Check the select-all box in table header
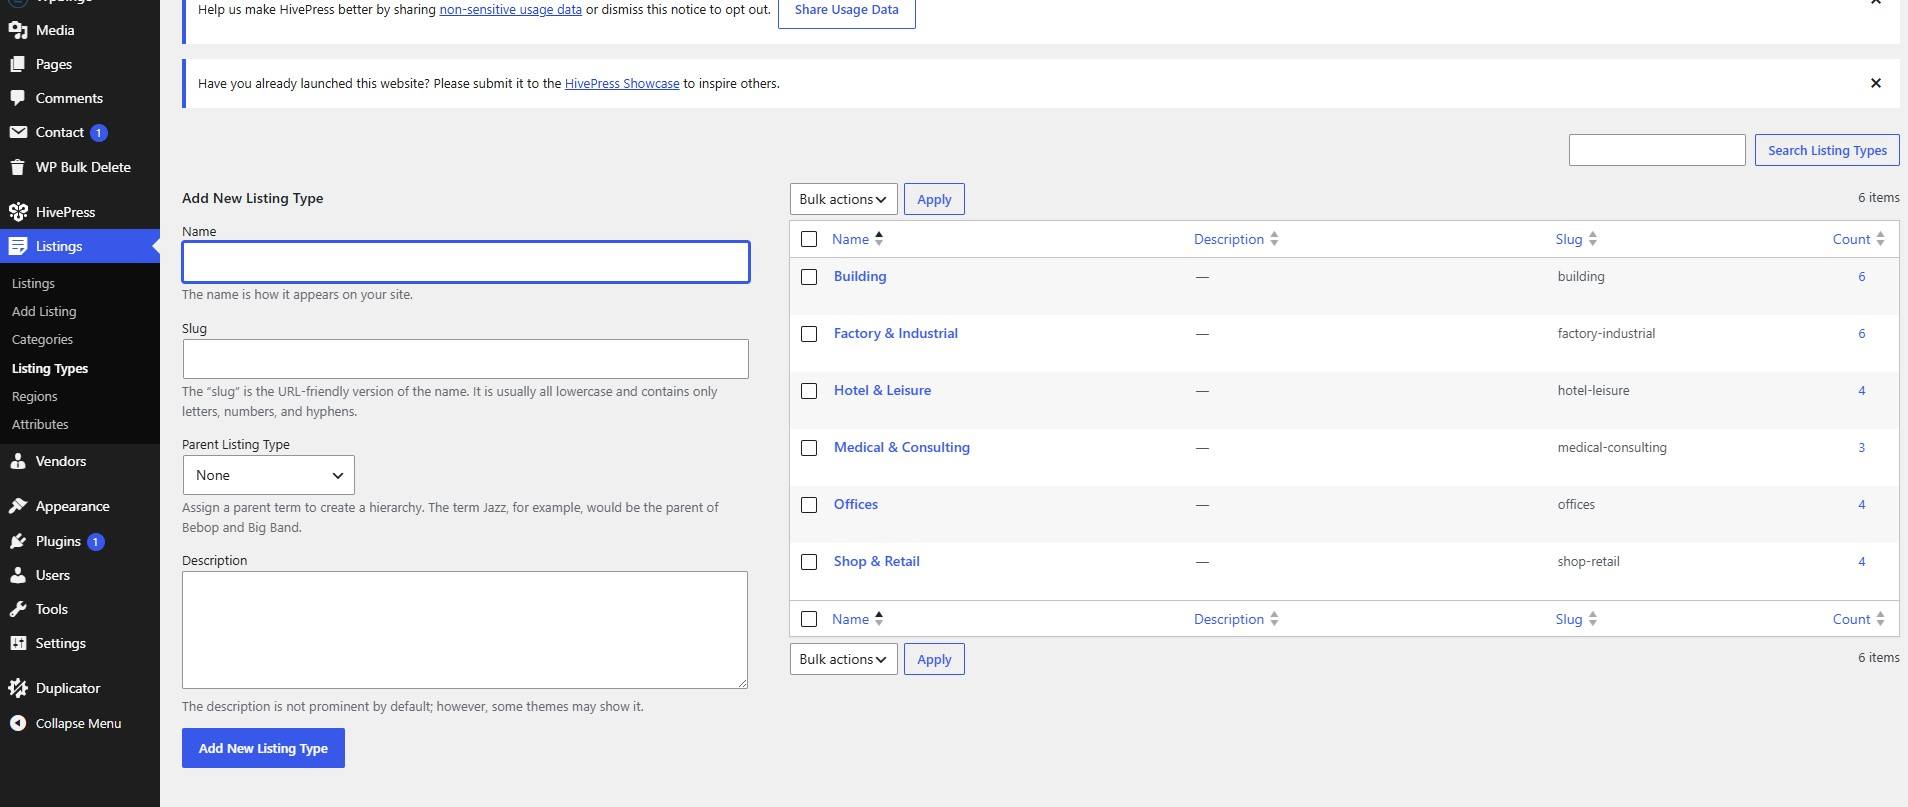The width and height of the screenshot is (1908, 807). coord(809,239)
